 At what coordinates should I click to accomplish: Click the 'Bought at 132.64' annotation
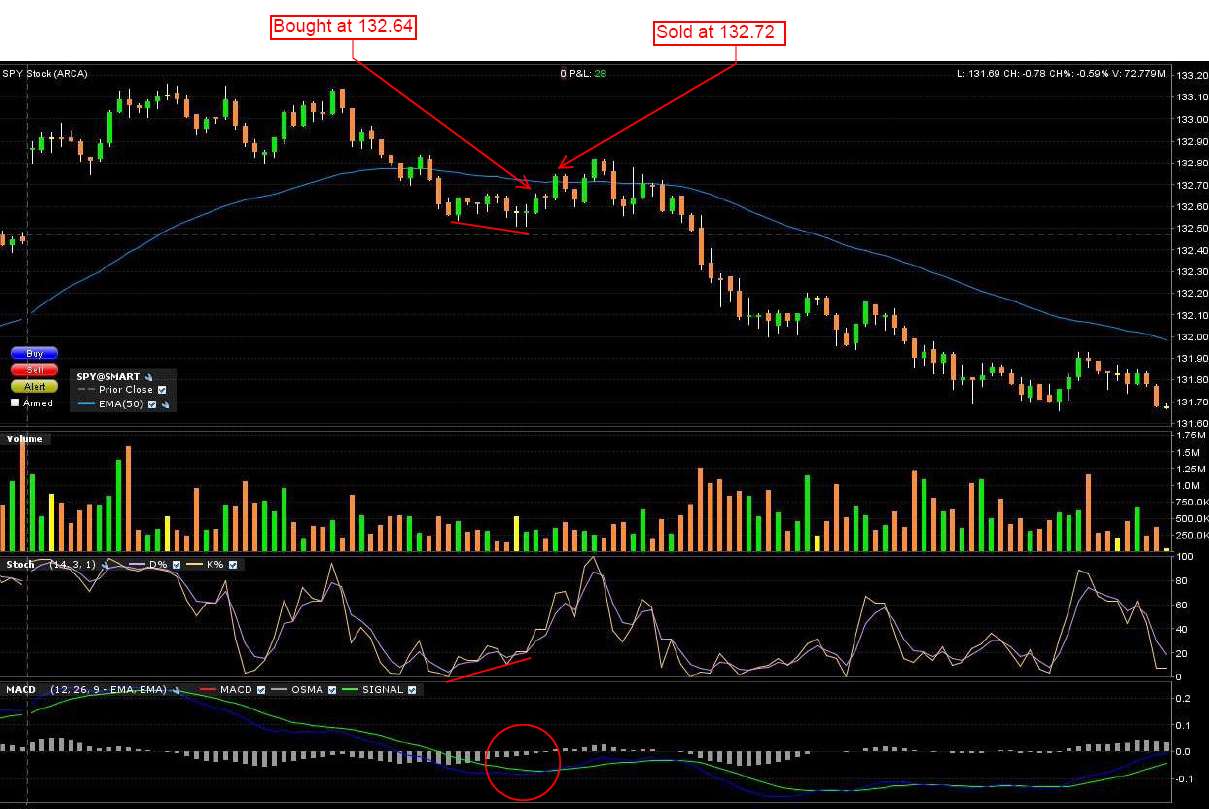(x=343, y=27)
